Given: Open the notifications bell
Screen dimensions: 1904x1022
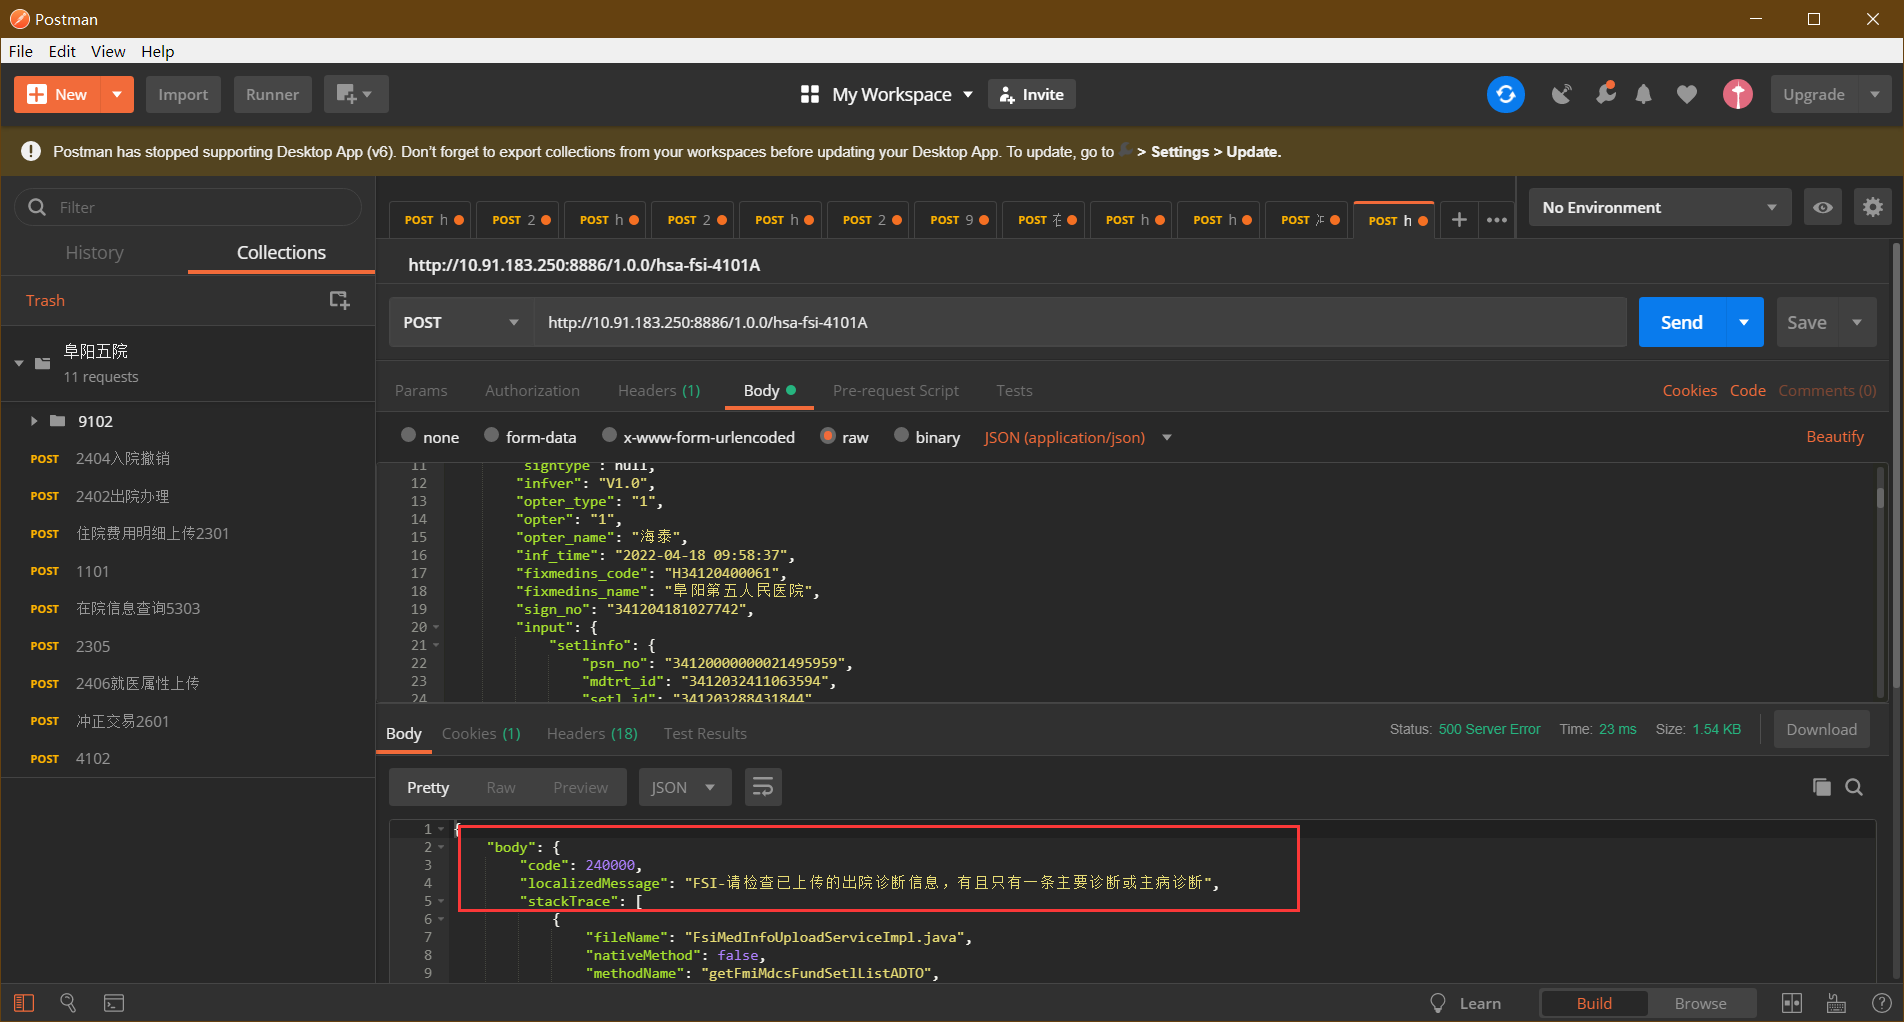Looking at the screenshot, I should 1643,95.
